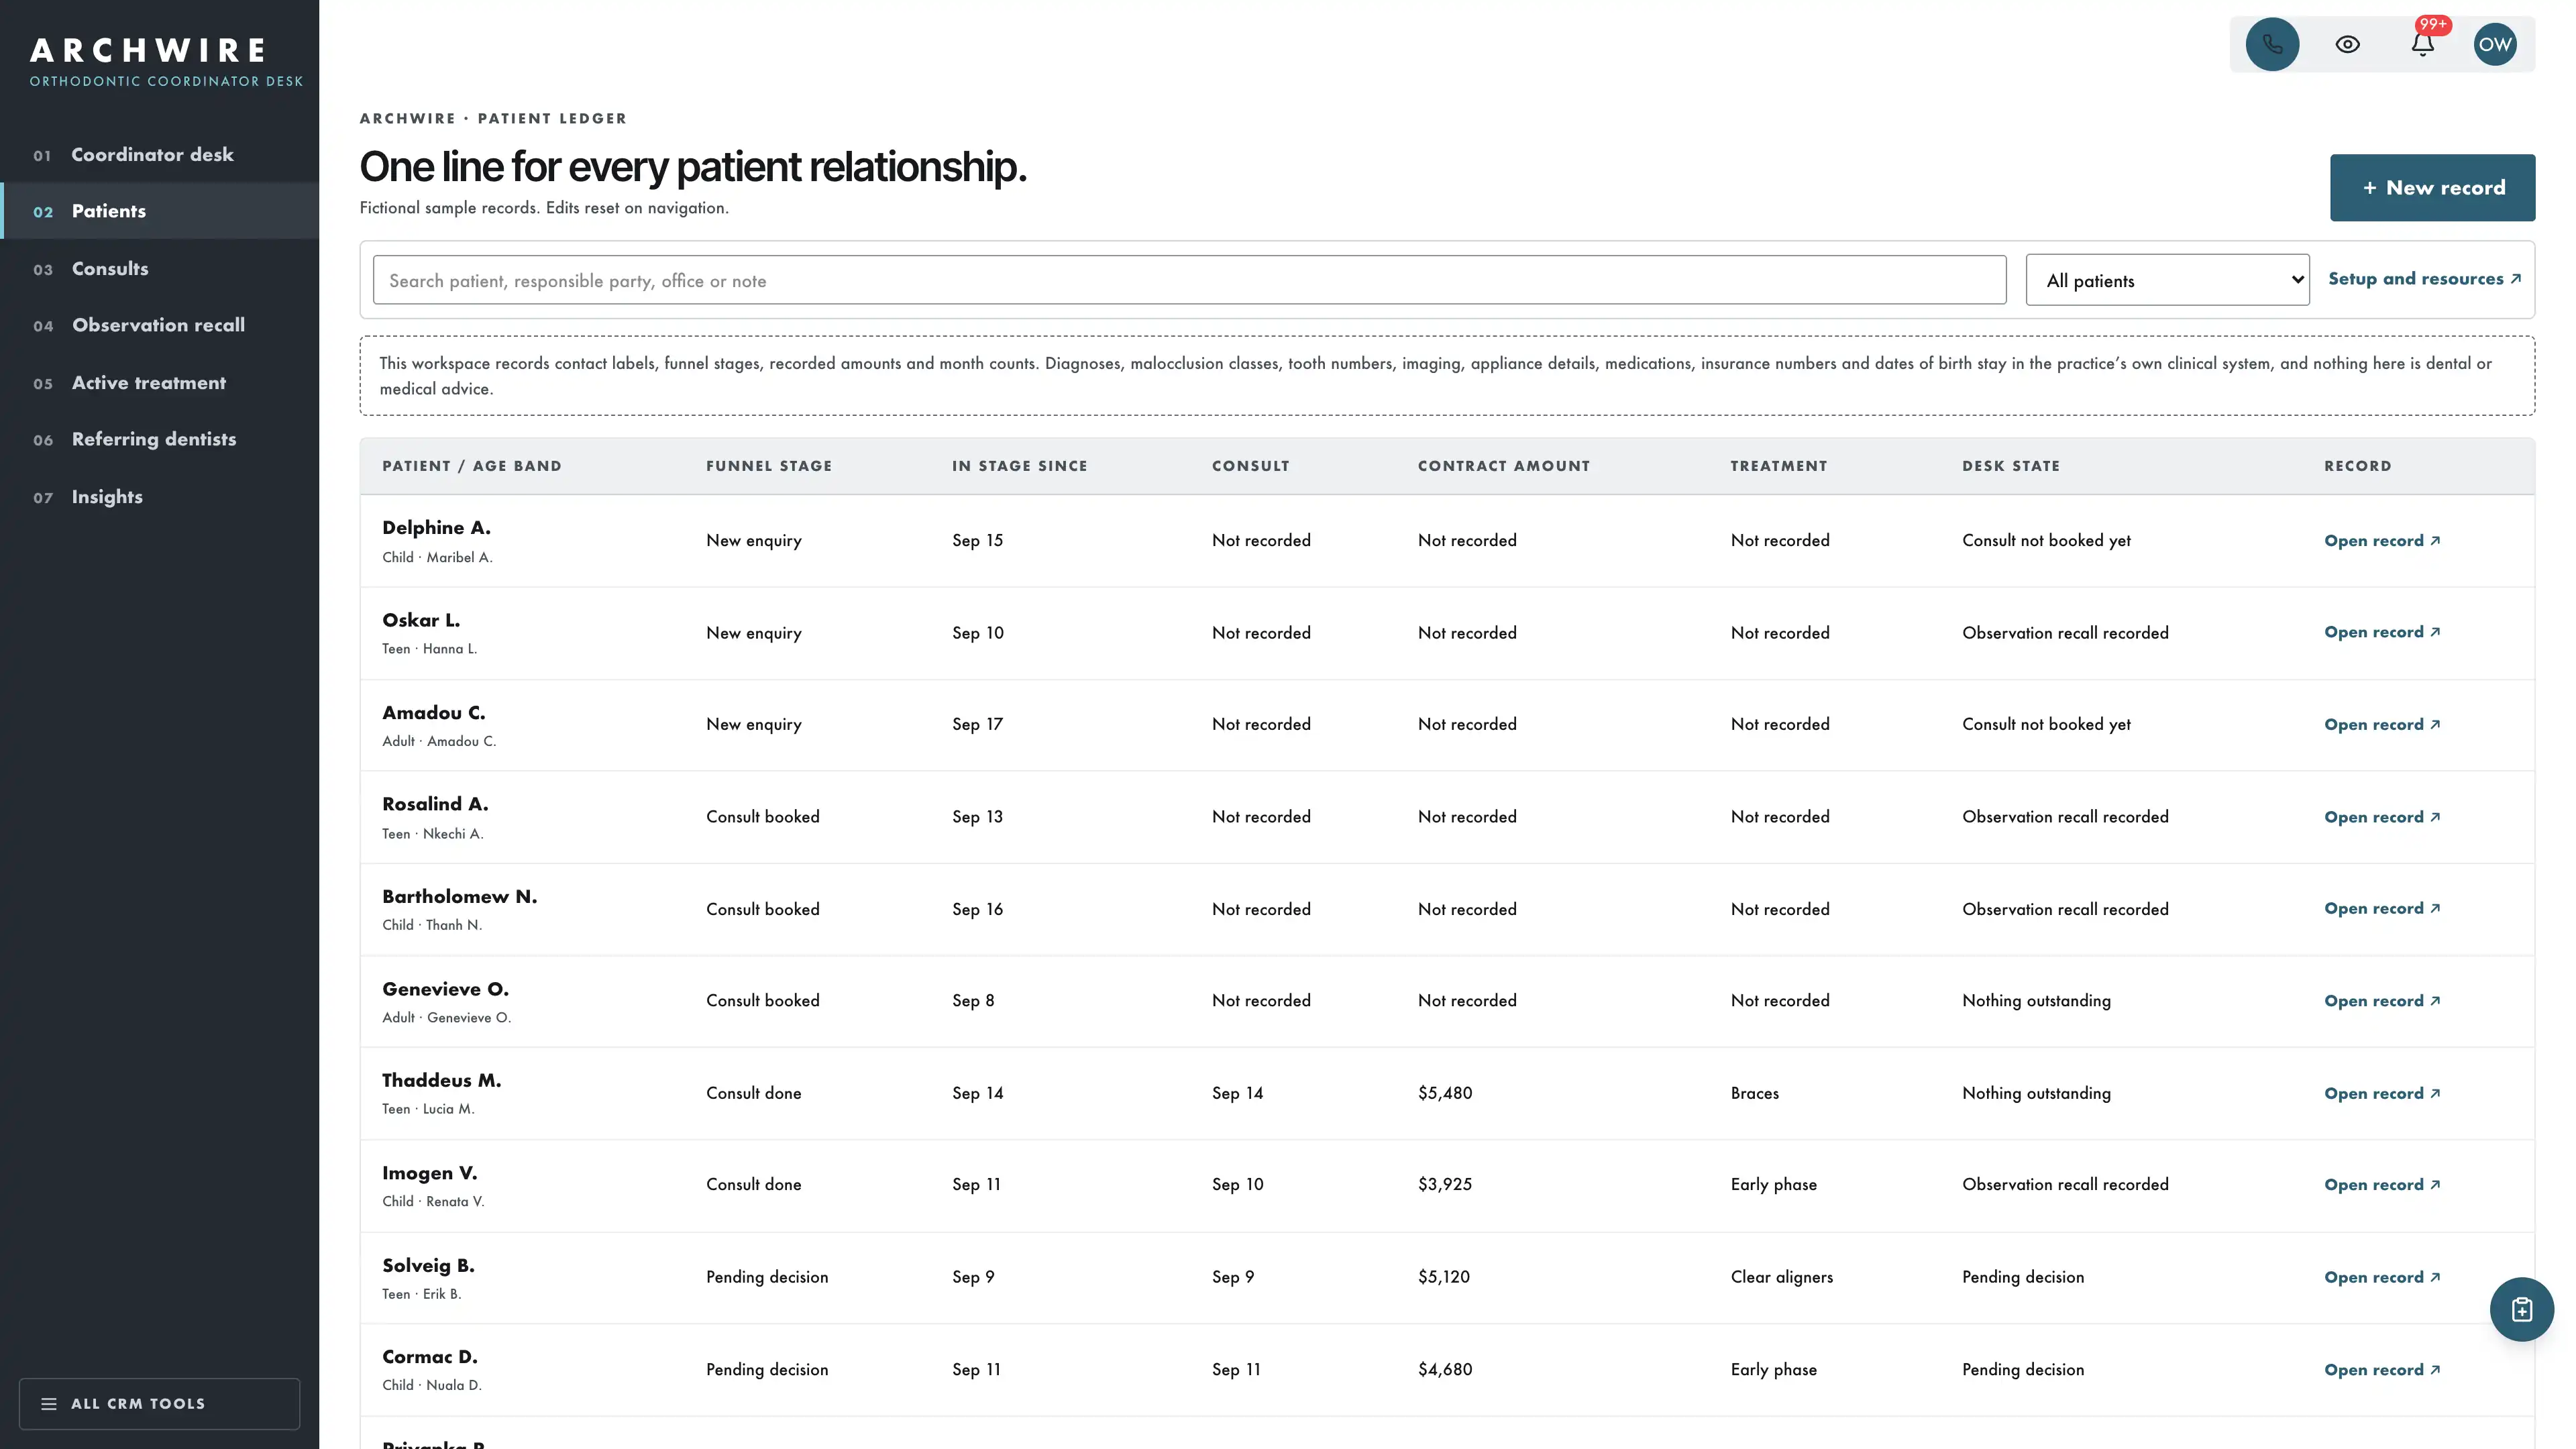Click Genevieve O.'s Nothing outstanding desk state

coord(2036,1001)
